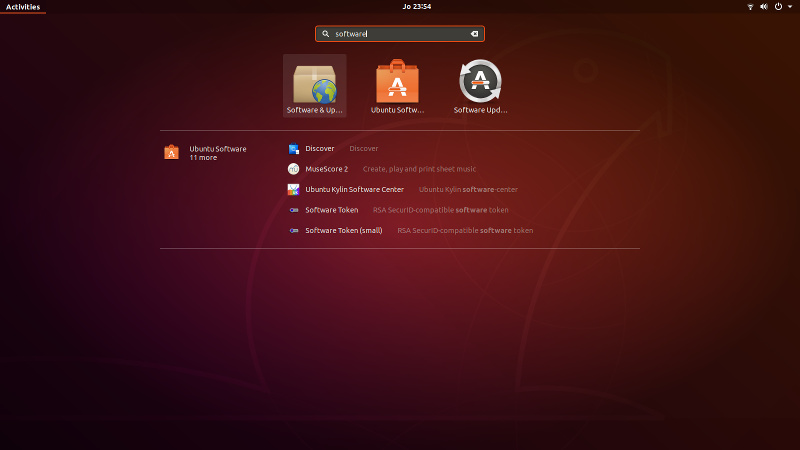The width and height of the screenshot is (800, 450).
Task: Click the 'Software & Up...' app label
Action: coord(315,110)
